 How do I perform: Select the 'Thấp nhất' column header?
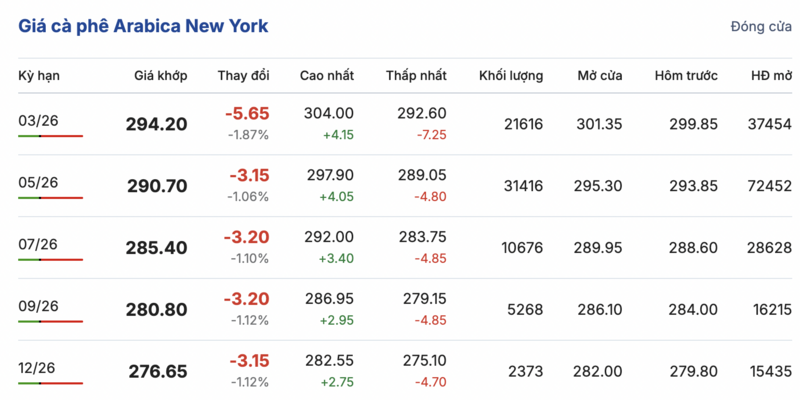pos(416,76)
